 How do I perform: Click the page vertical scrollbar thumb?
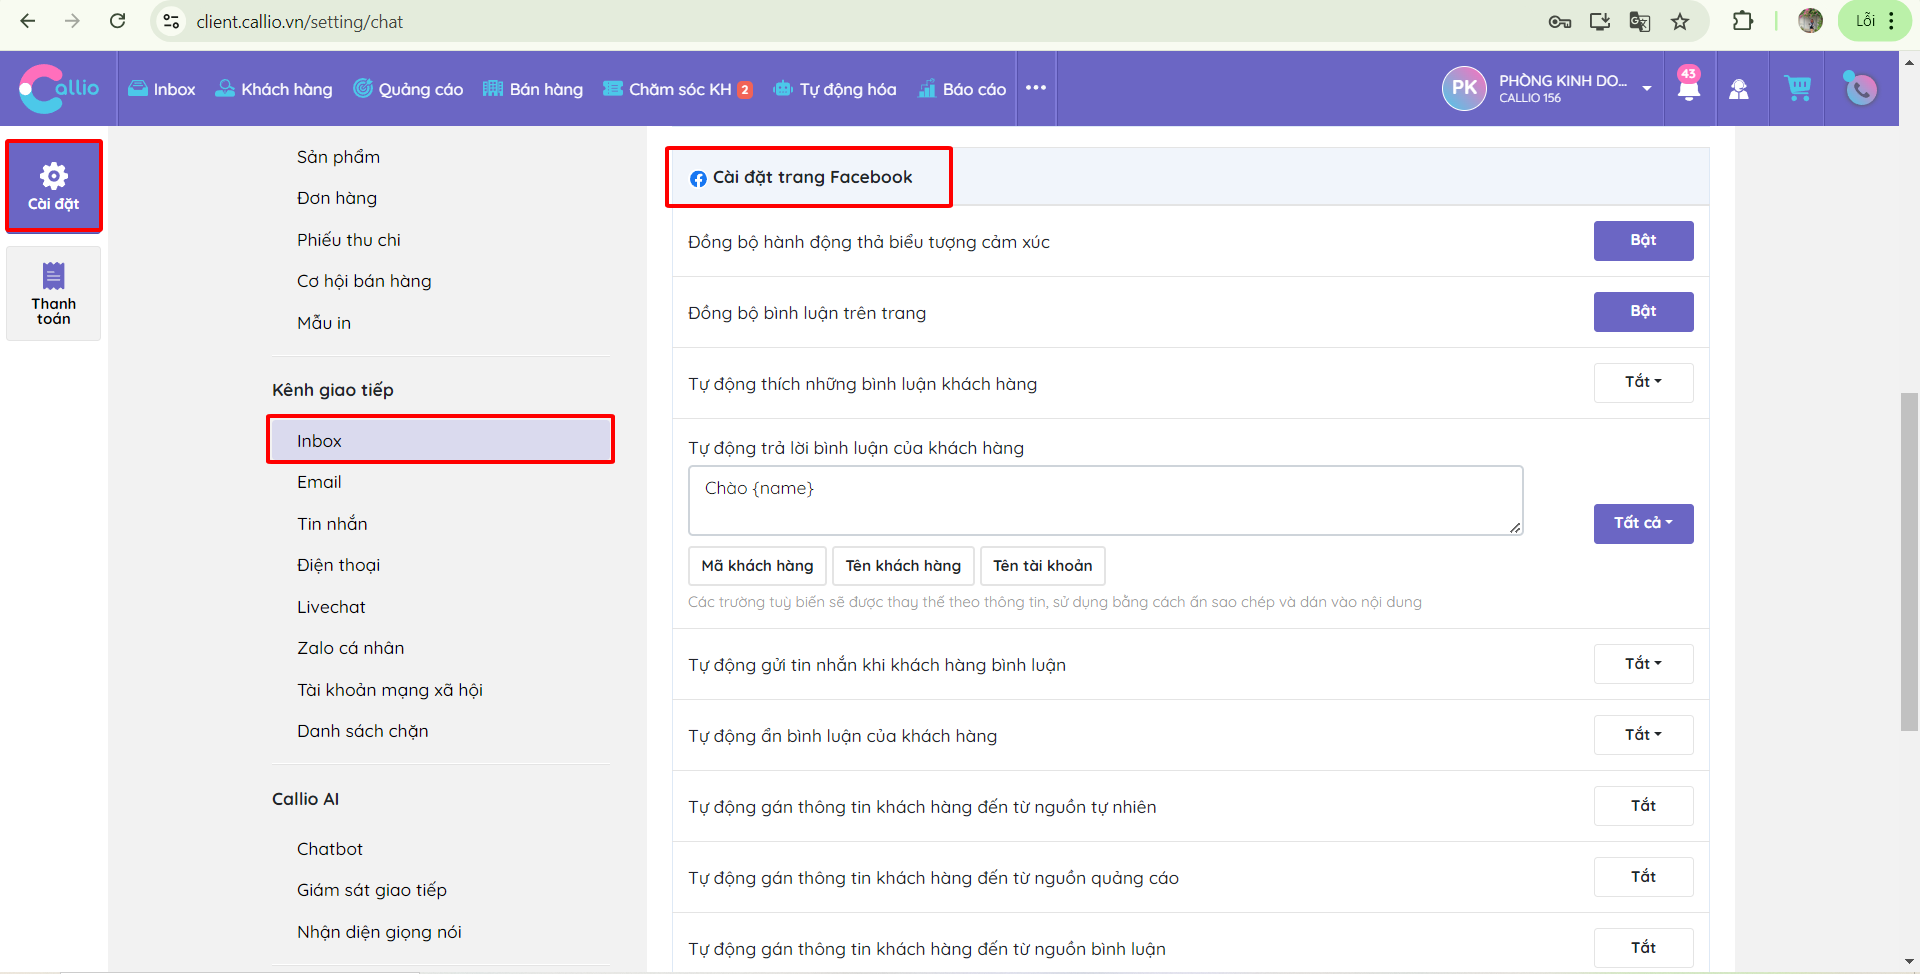pyautogui.click(x=1910, y=562)
